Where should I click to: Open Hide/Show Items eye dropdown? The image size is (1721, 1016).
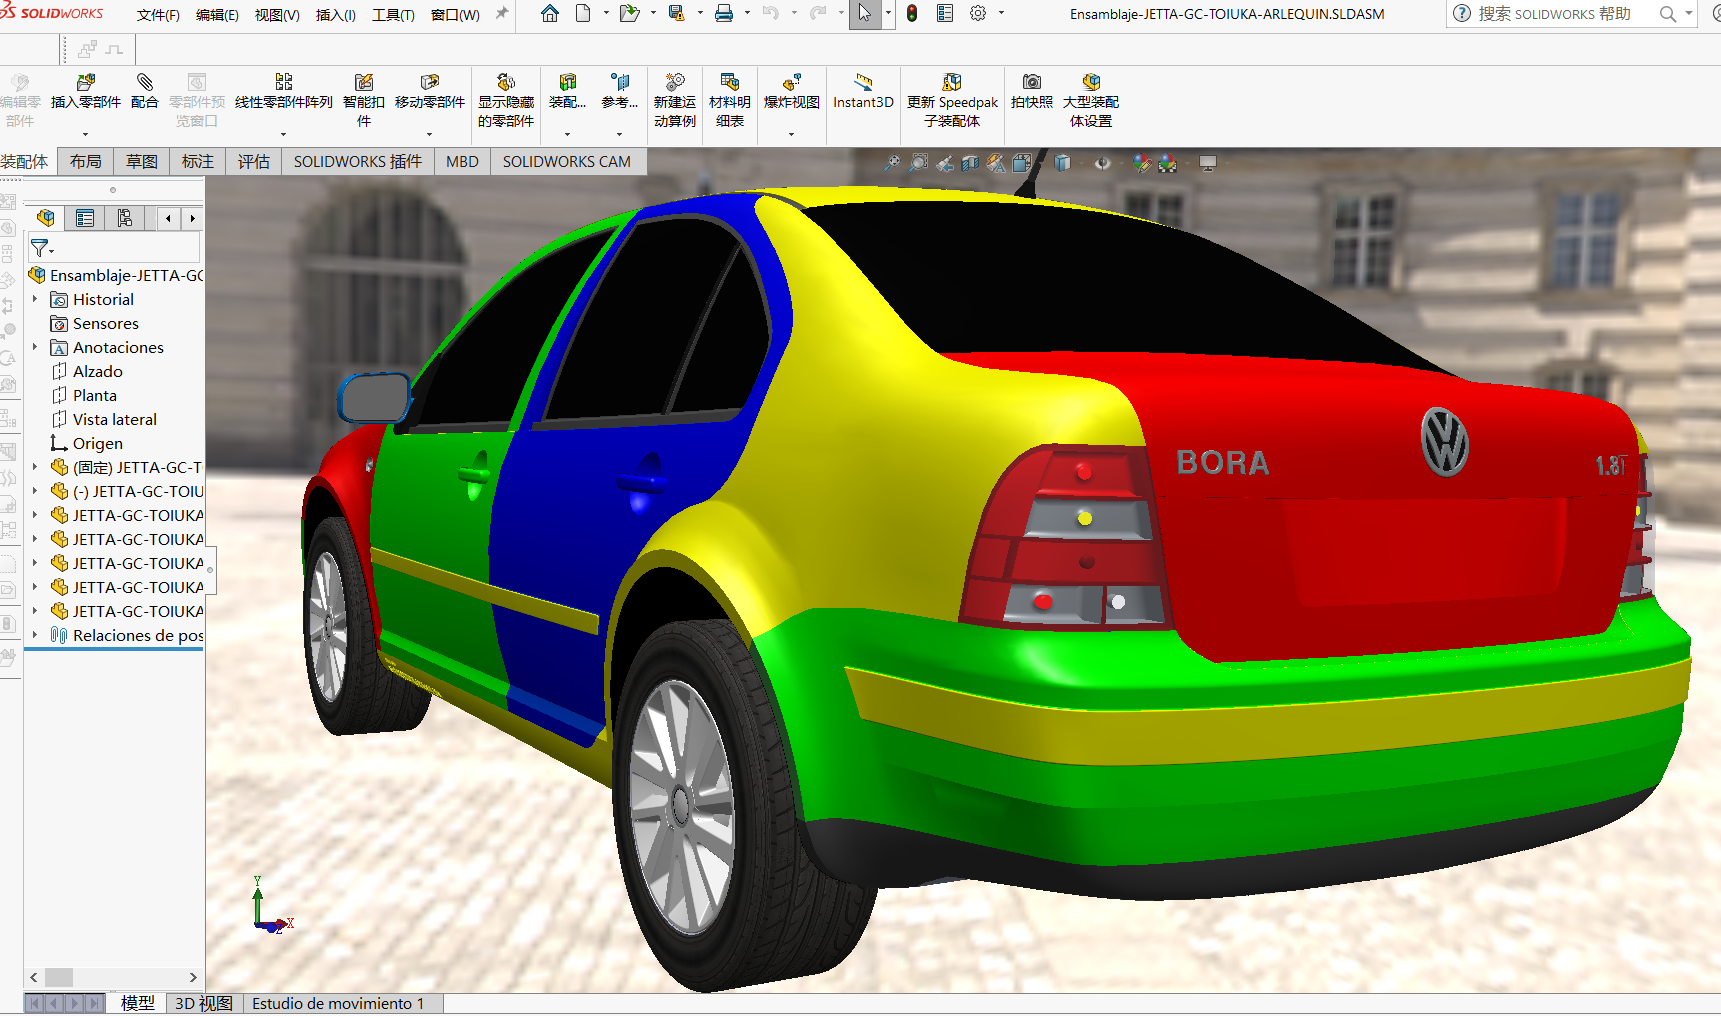(1102, 163)
